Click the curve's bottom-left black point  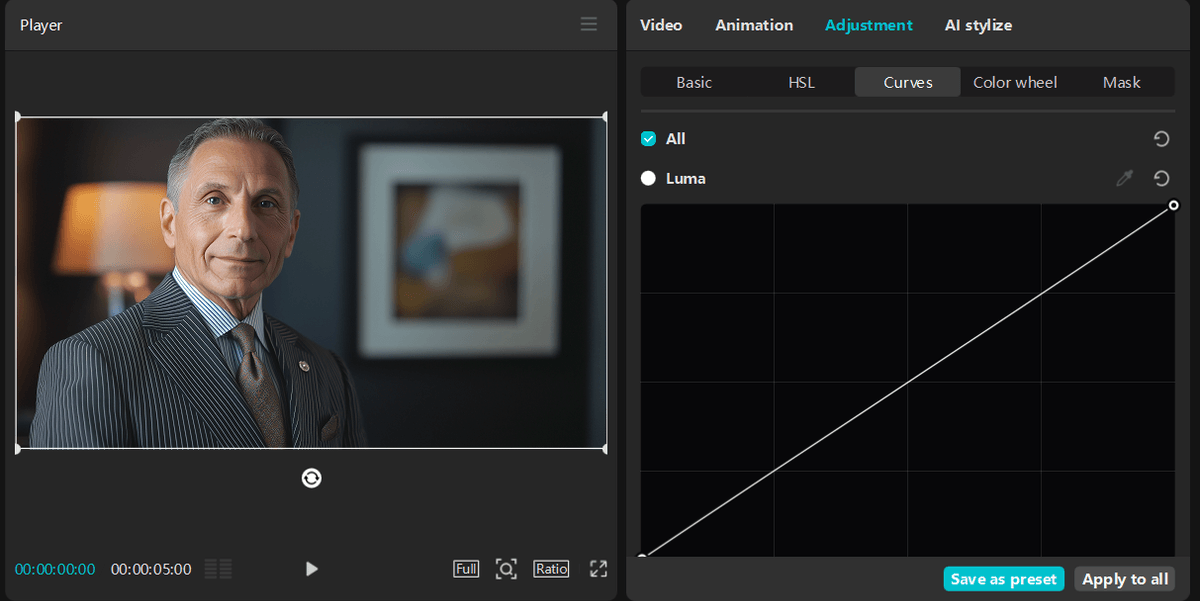tap(642, 556)
